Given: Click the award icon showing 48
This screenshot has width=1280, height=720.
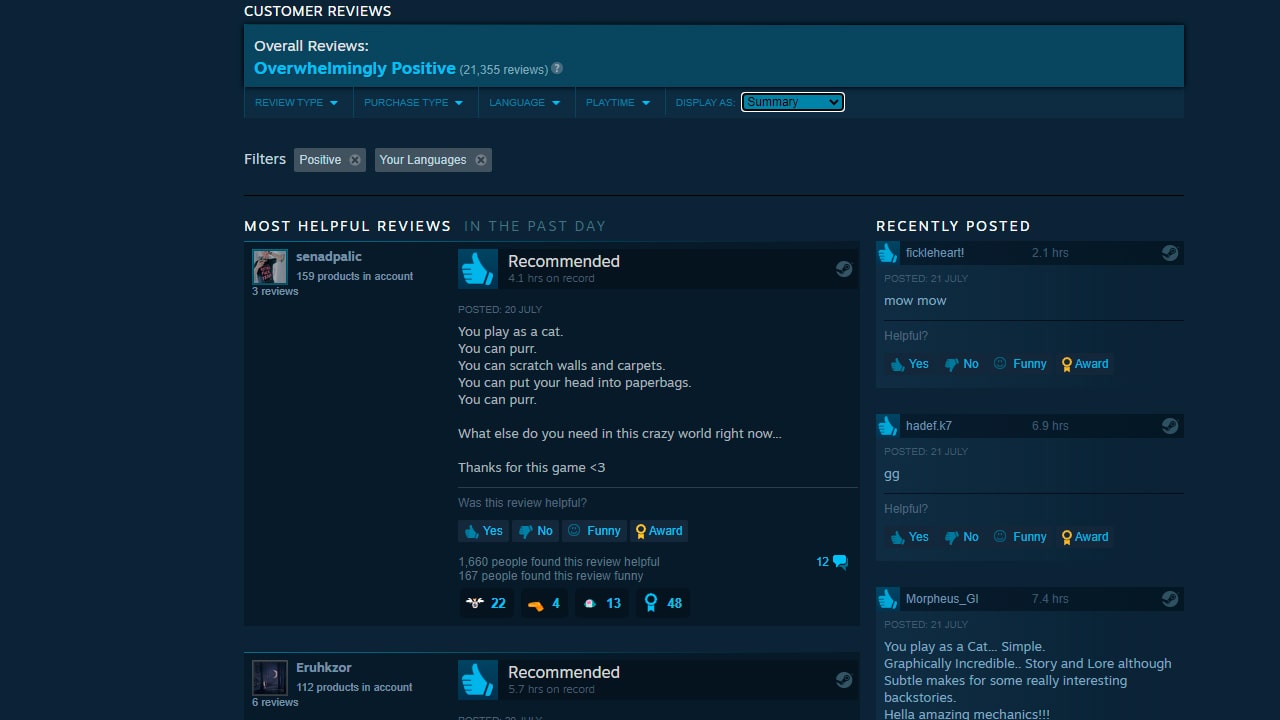Looking at the screenshot, I should coord(663,603).
